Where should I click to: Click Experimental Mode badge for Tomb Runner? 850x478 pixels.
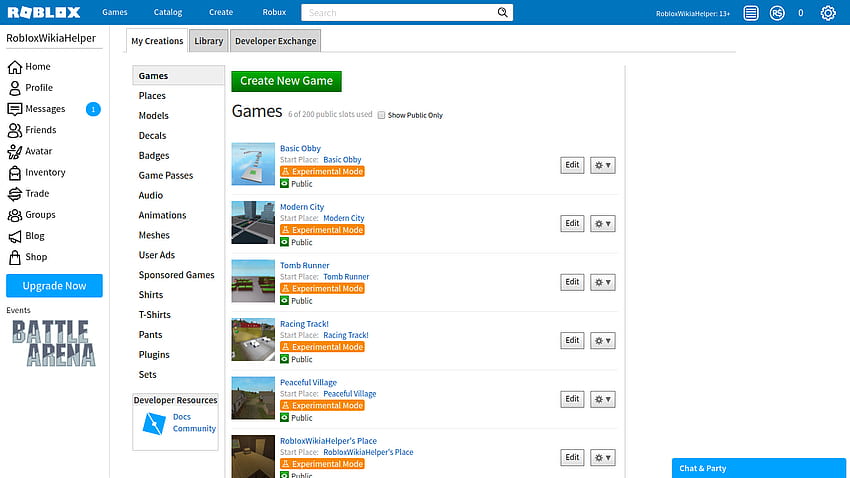322,289
